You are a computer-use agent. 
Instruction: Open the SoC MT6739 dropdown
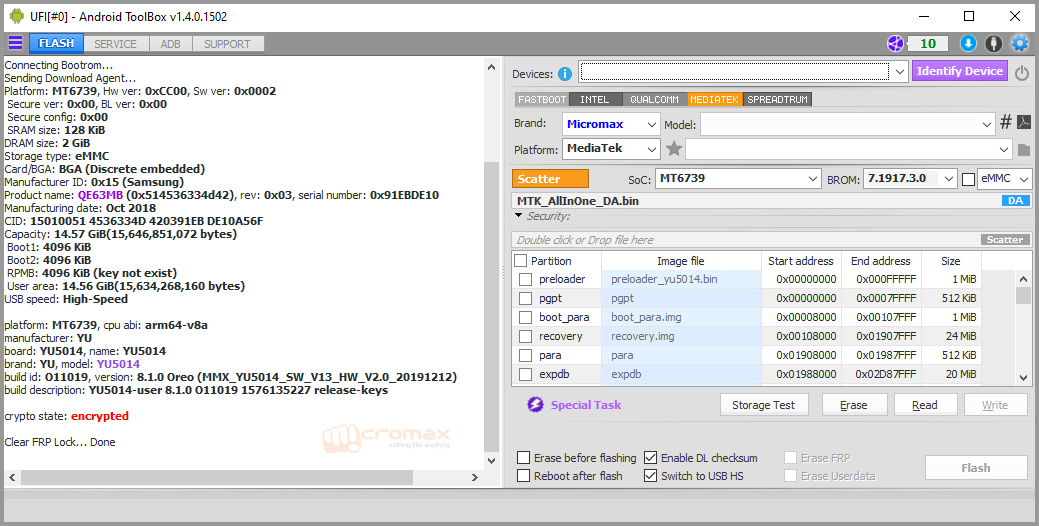(813, 179)
